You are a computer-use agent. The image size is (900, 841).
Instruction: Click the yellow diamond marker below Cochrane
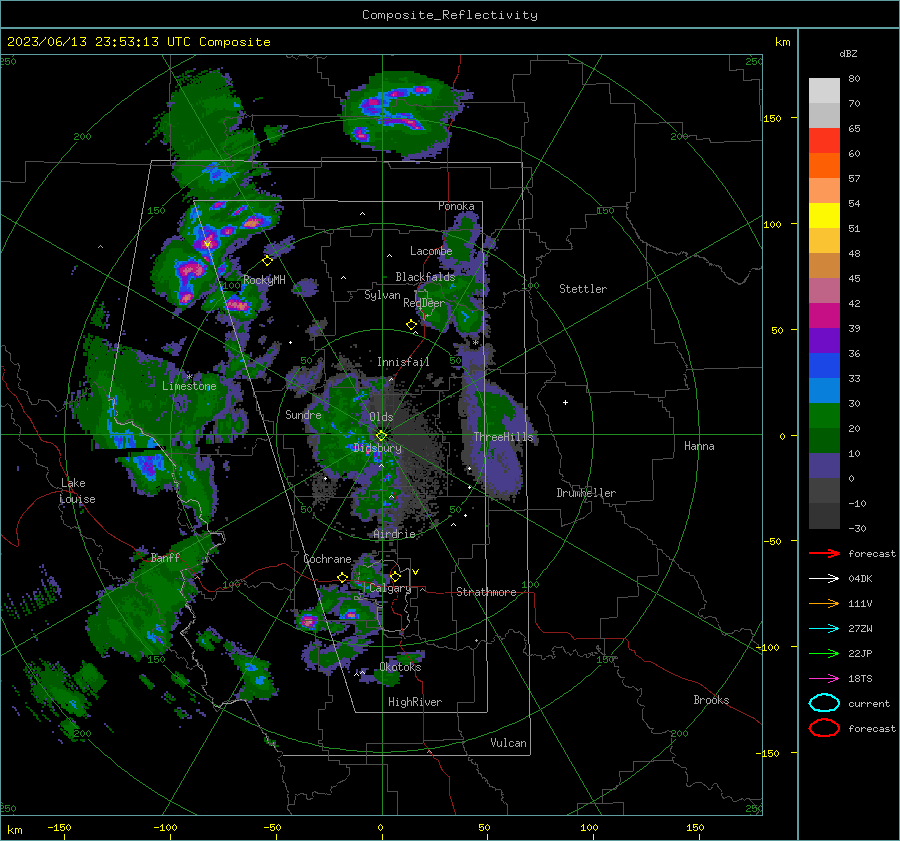click(343, 577)
